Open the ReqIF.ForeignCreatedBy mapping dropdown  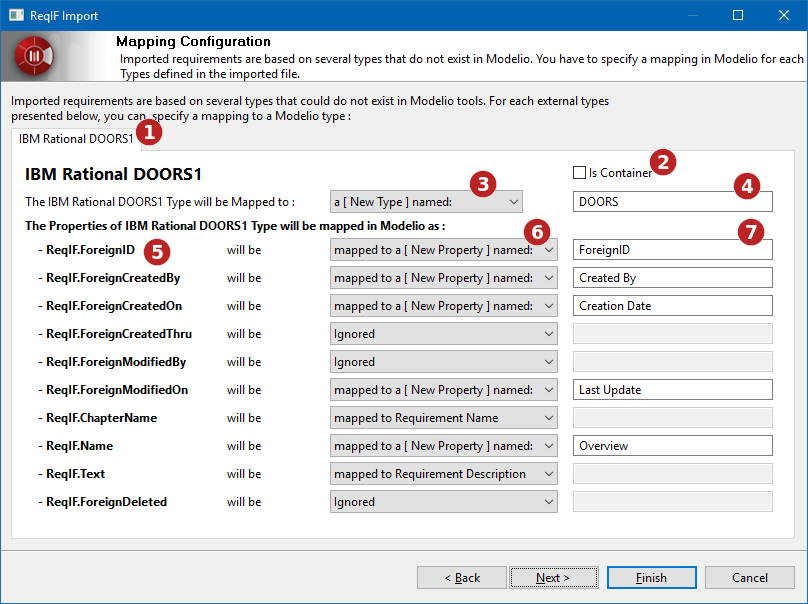point(444,278)
